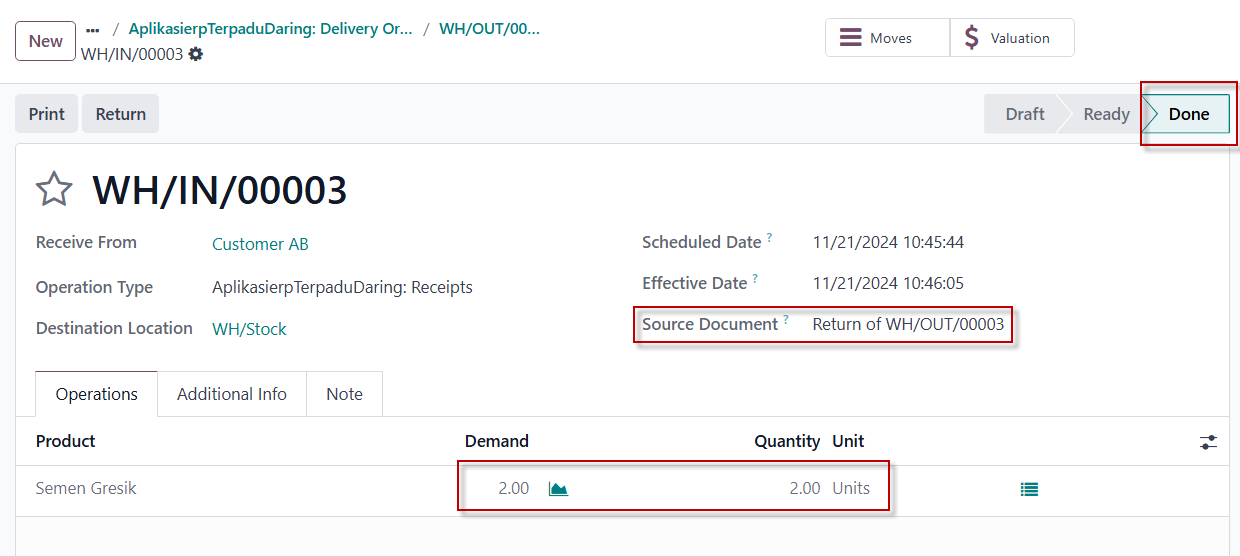Click the New button

(46, 41)
